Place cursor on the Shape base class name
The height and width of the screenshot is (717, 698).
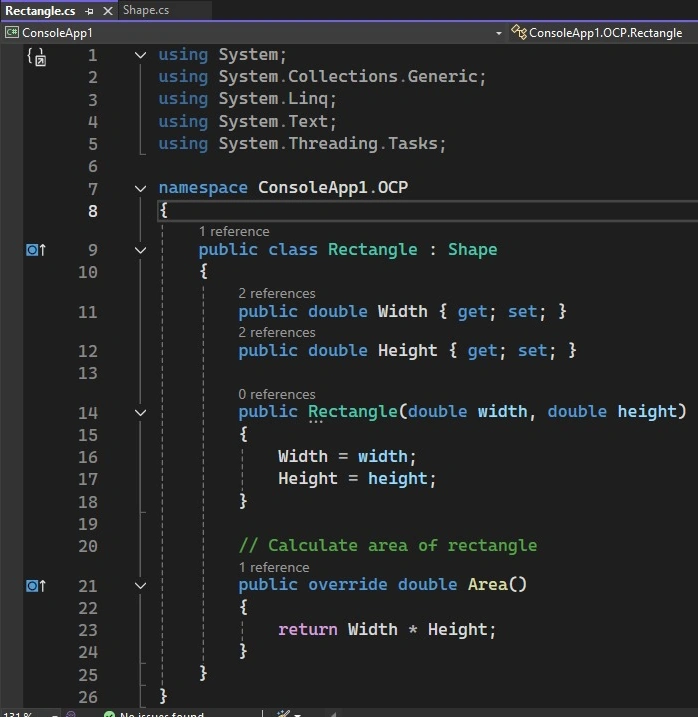tap(472, 250)
